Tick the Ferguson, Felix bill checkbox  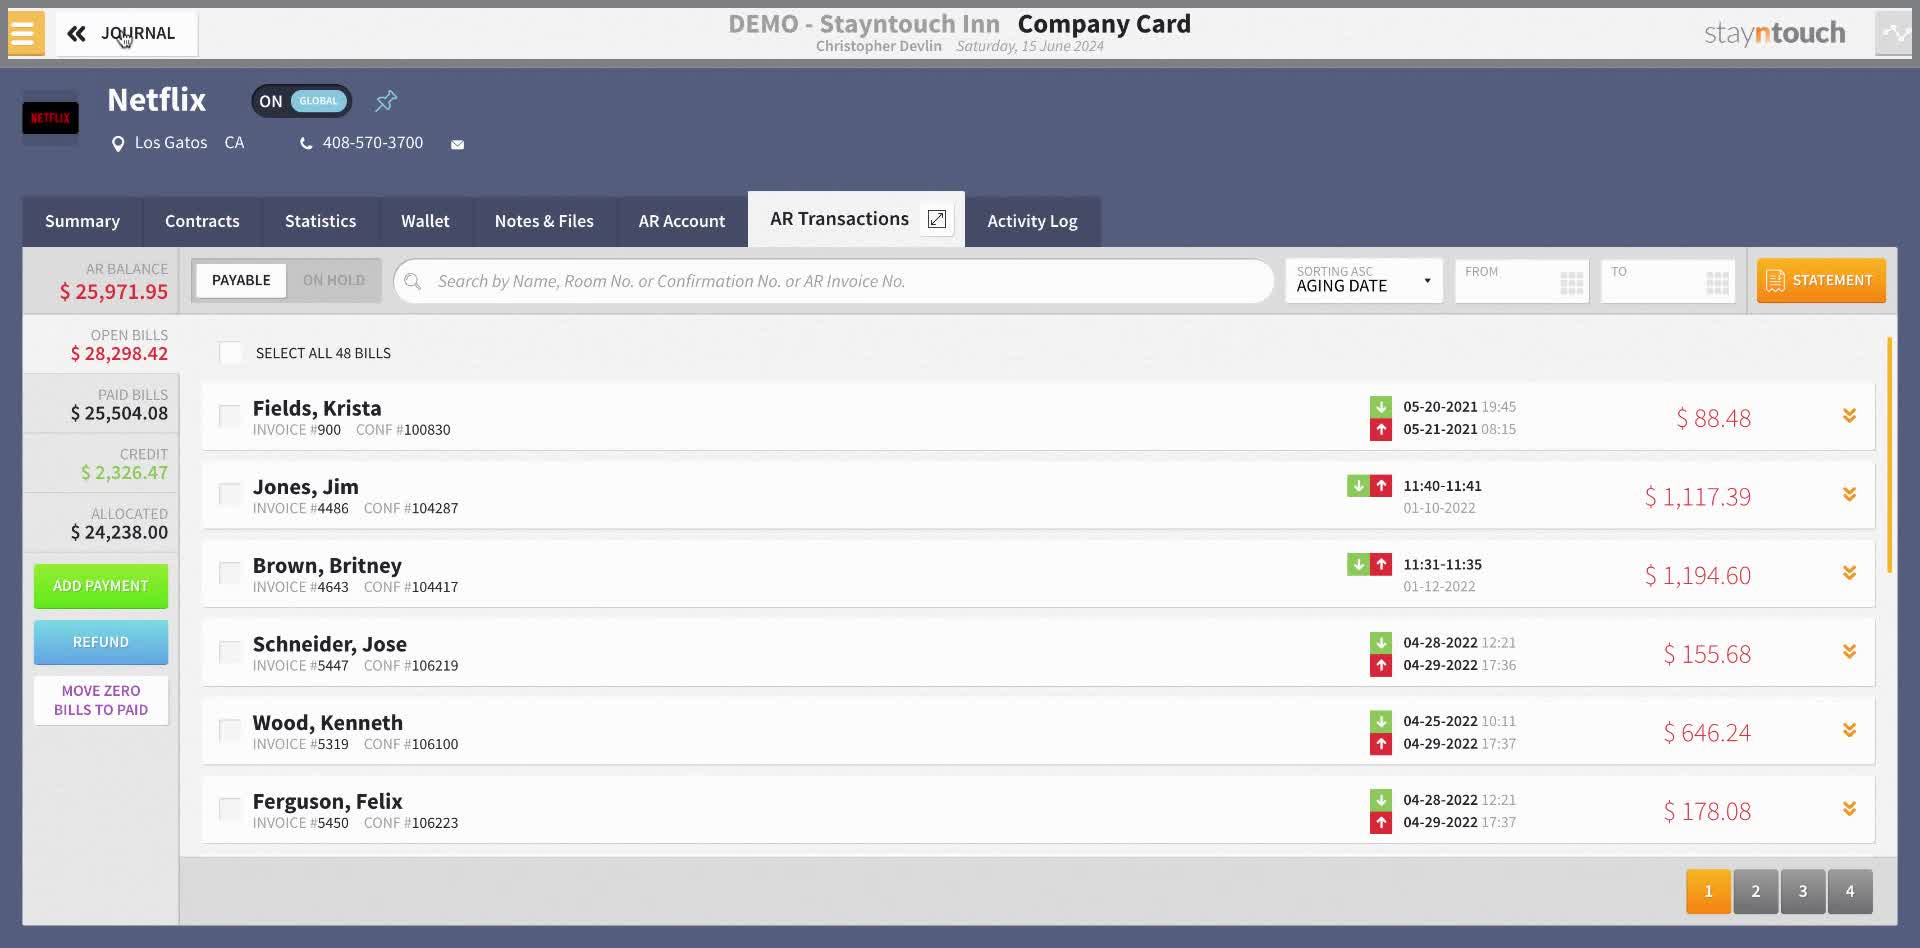230,810
